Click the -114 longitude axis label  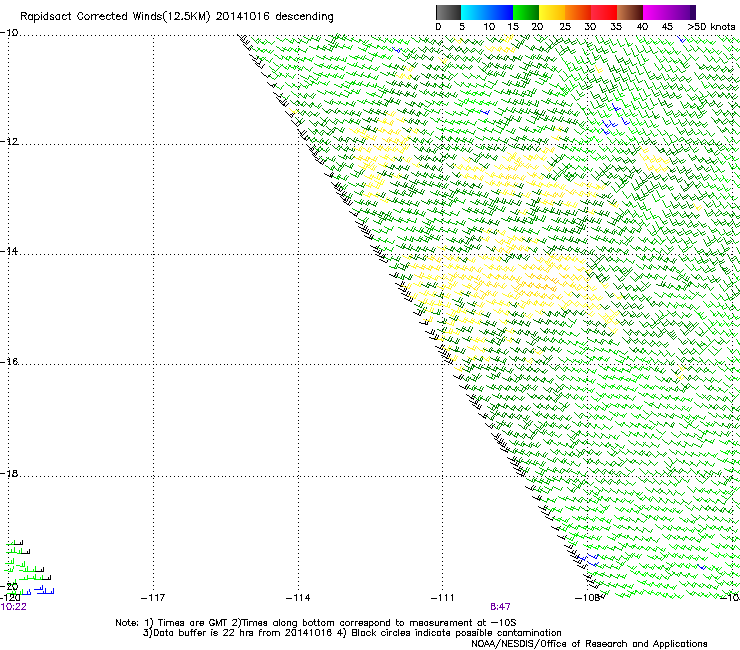point(298,598)
